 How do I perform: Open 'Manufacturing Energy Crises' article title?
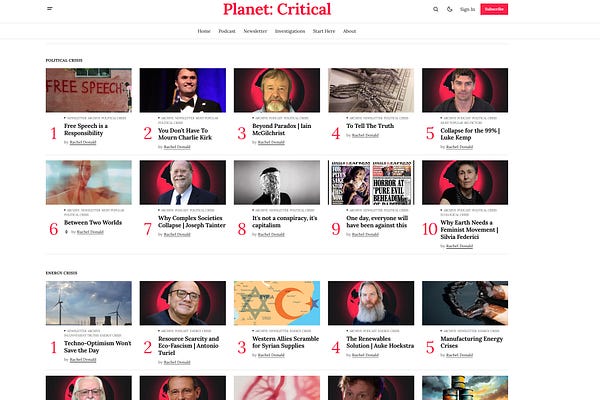pos(472,342)
